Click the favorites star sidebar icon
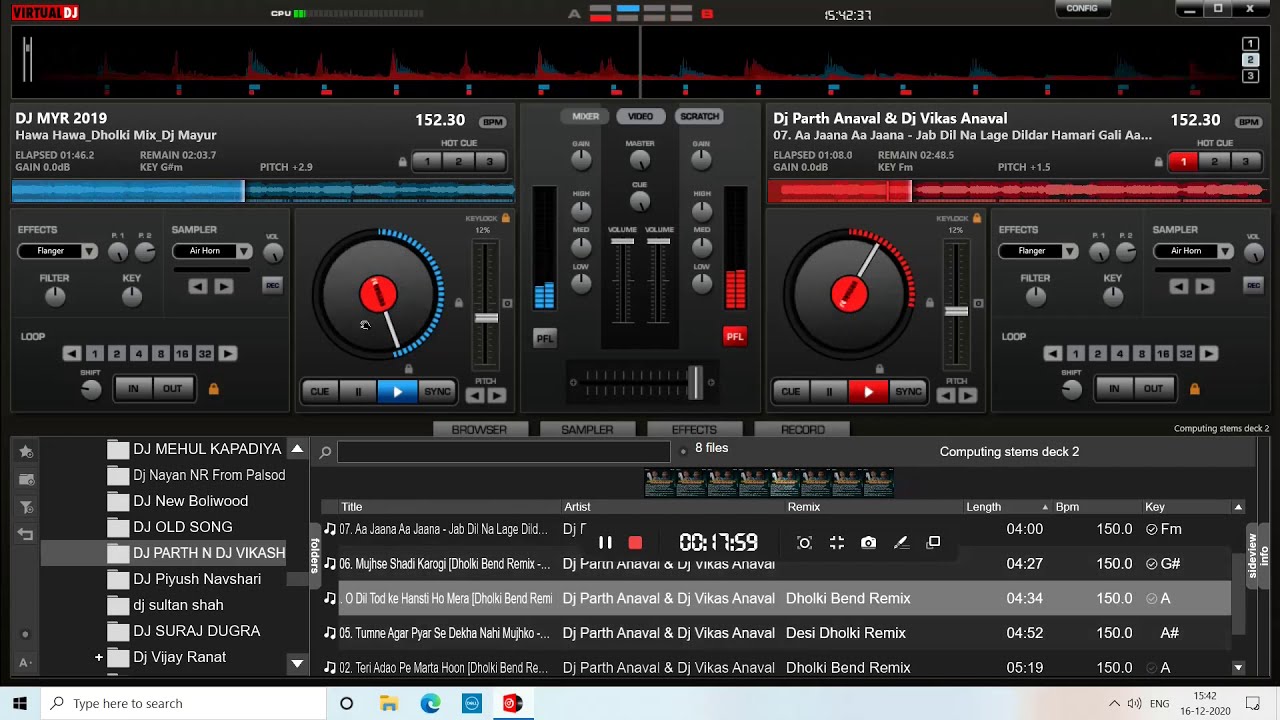1280x720 pixels. 26,452
